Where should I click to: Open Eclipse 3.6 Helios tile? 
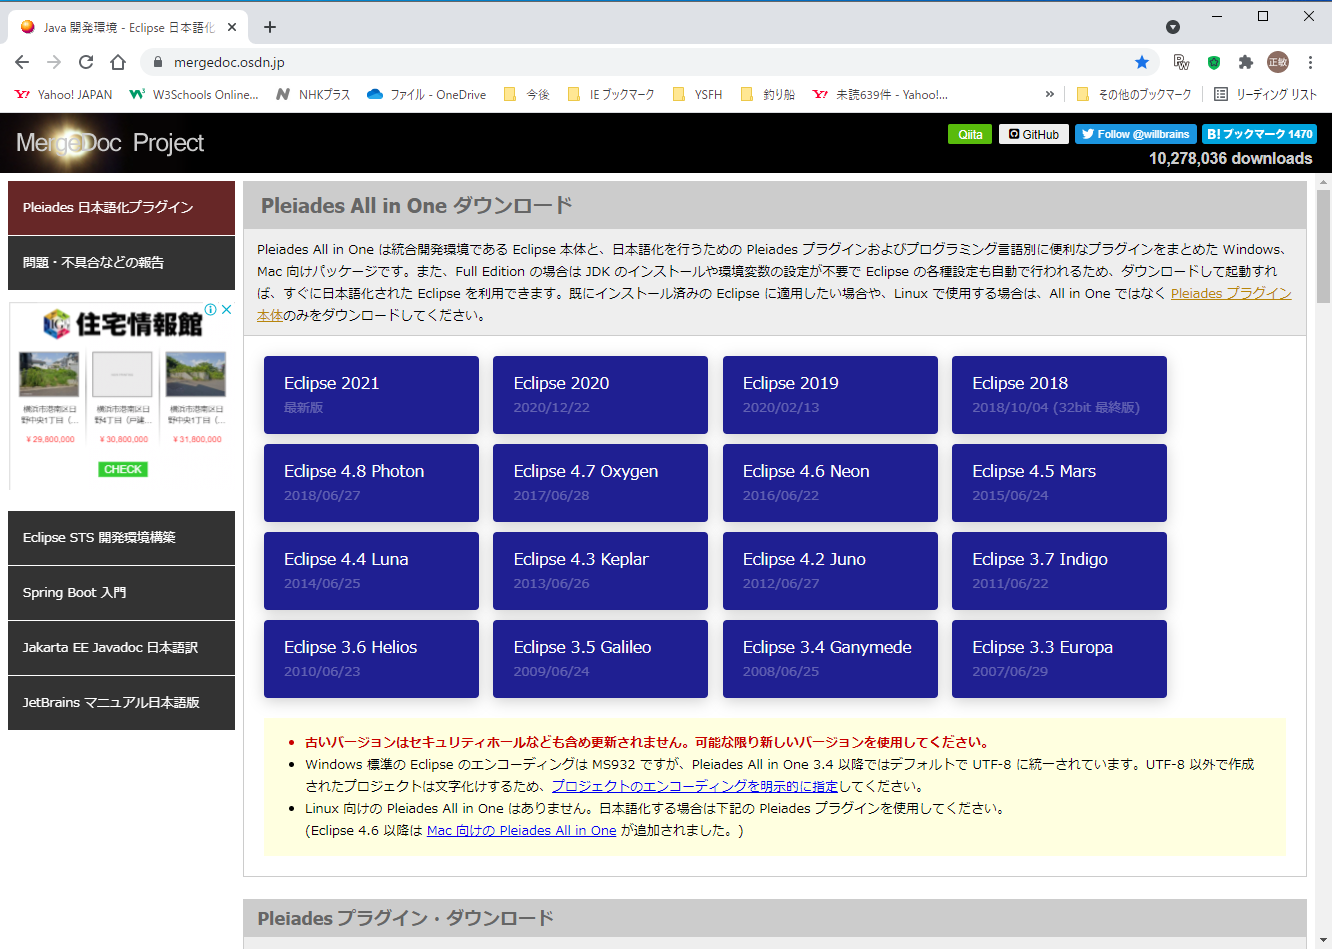[x=371, y=659]
